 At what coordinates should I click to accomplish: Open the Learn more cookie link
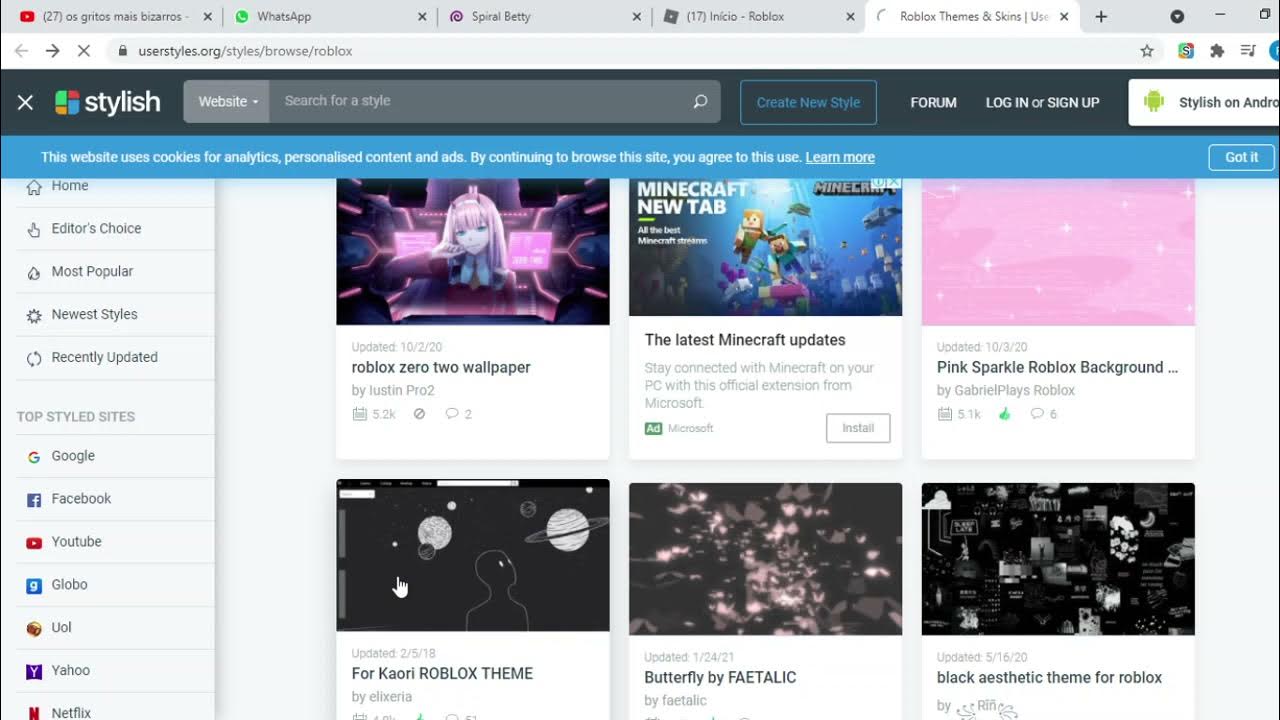[840, 157]
